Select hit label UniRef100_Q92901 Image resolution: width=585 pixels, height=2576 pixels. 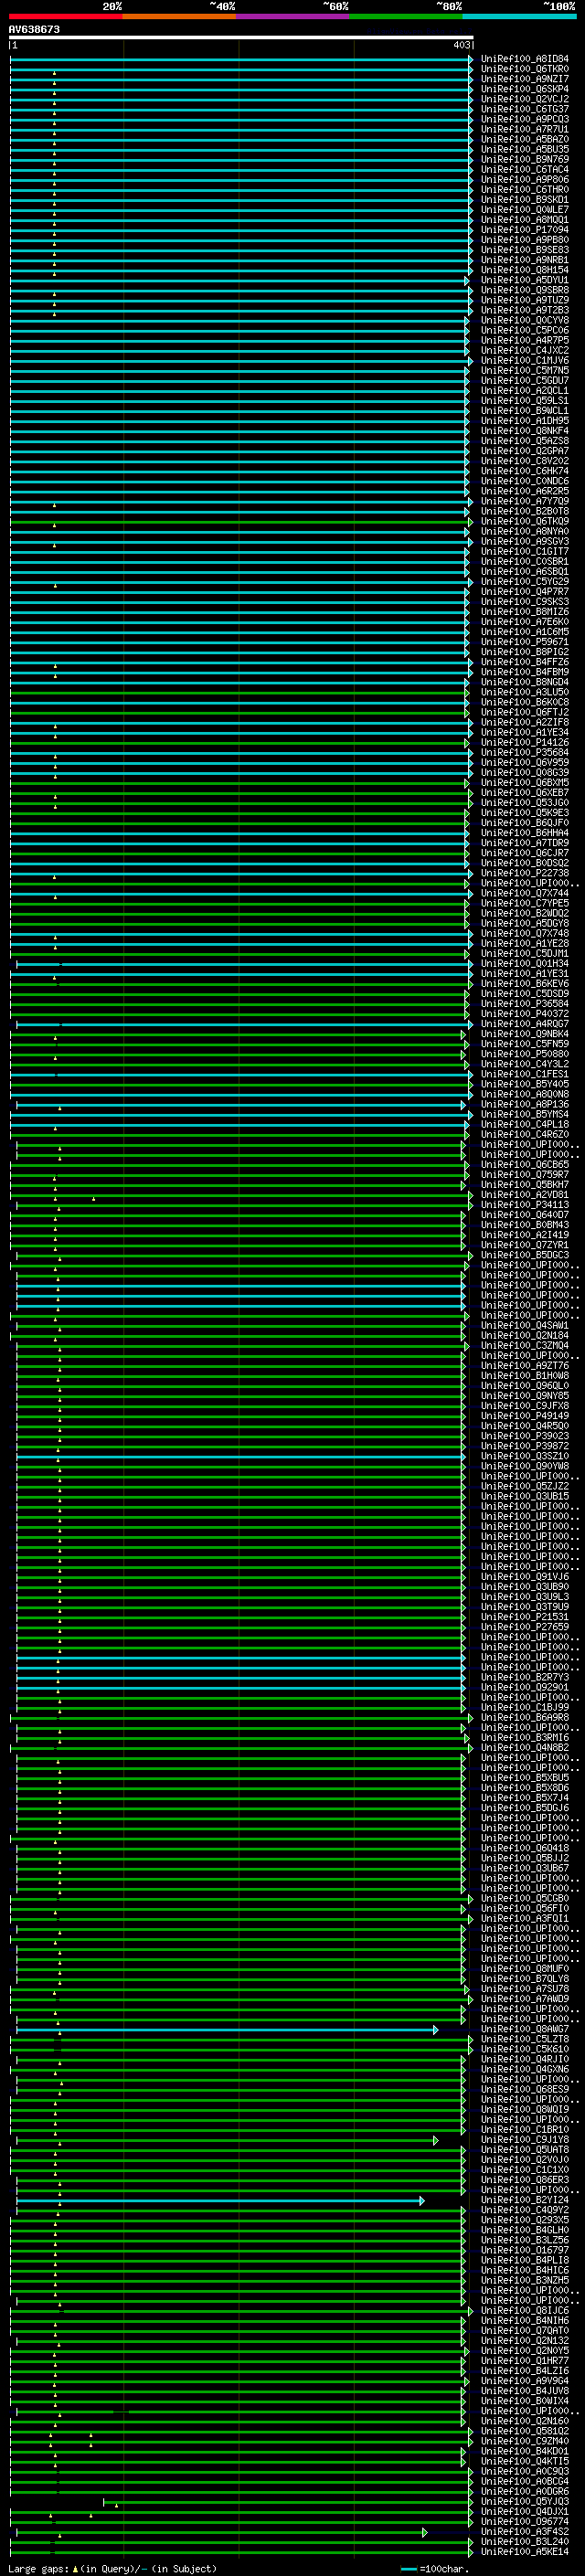[525, 1688]
